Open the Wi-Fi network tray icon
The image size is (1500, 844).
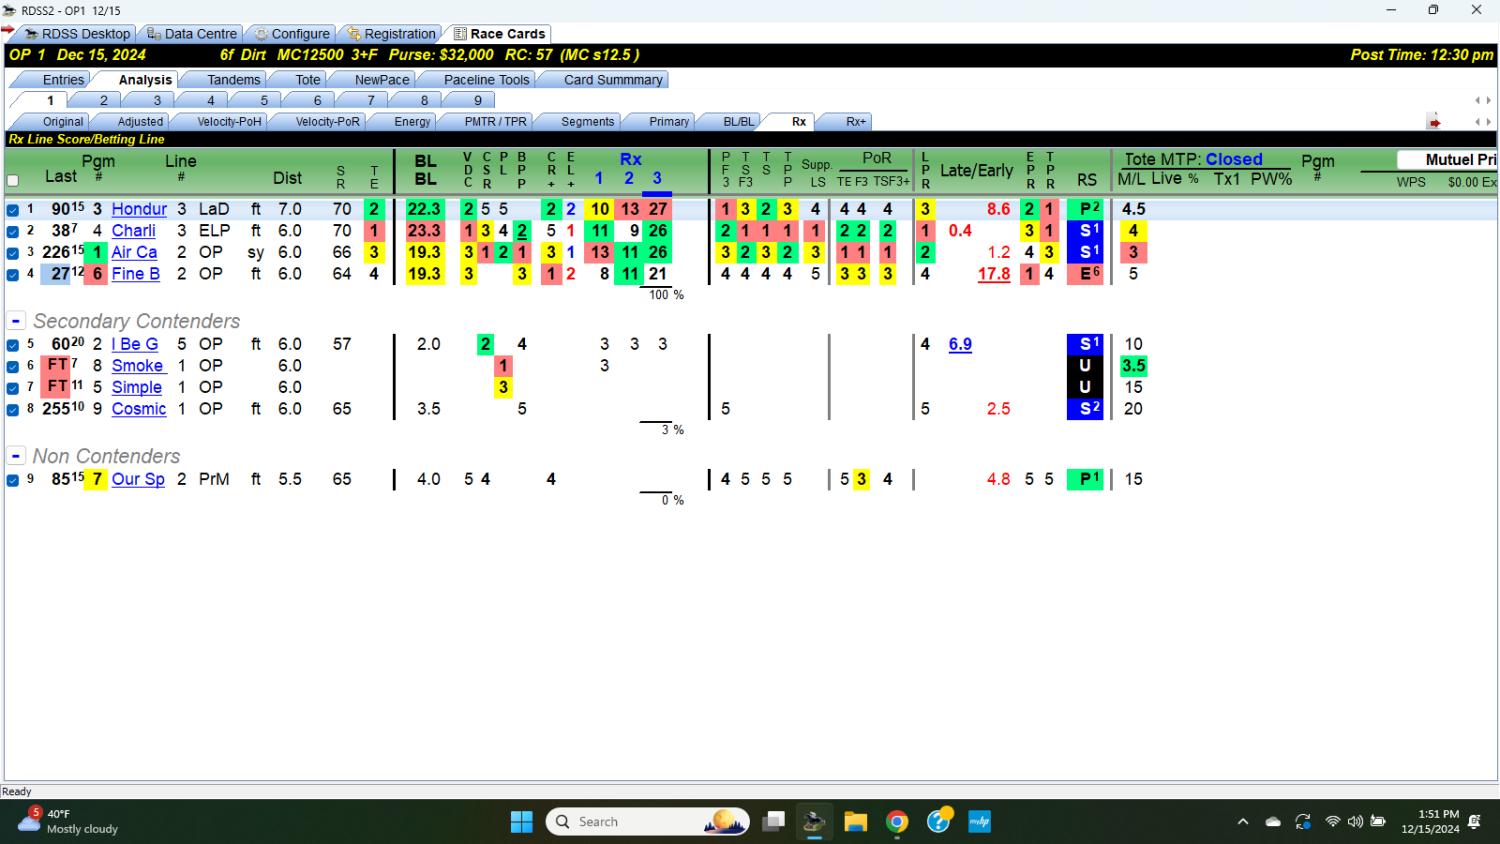[1332, 822]
